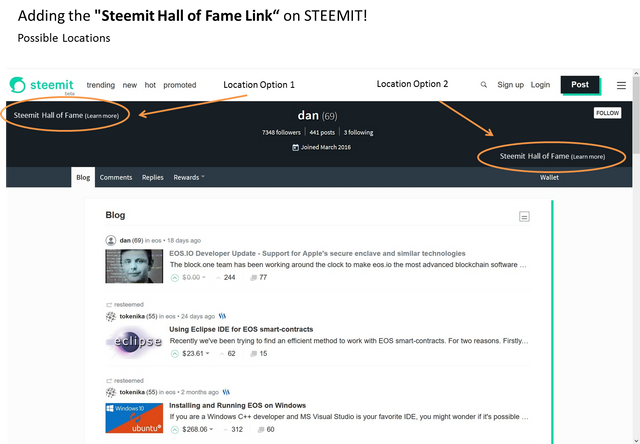The height and width of the screenshot is (444, 640).
Task: View the 3 following list
Action: (x=358, y=132)
